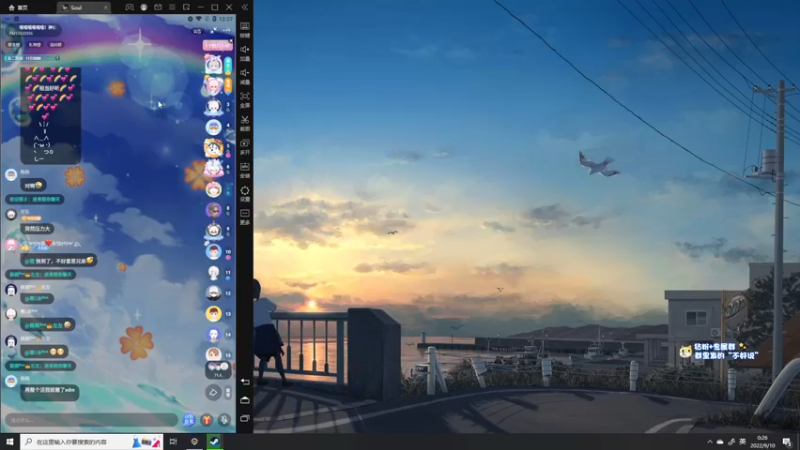800x450 pixels.
Task: Click the heart emoji art message bubble
Action: pyautogui.click(x=50, y=115)
